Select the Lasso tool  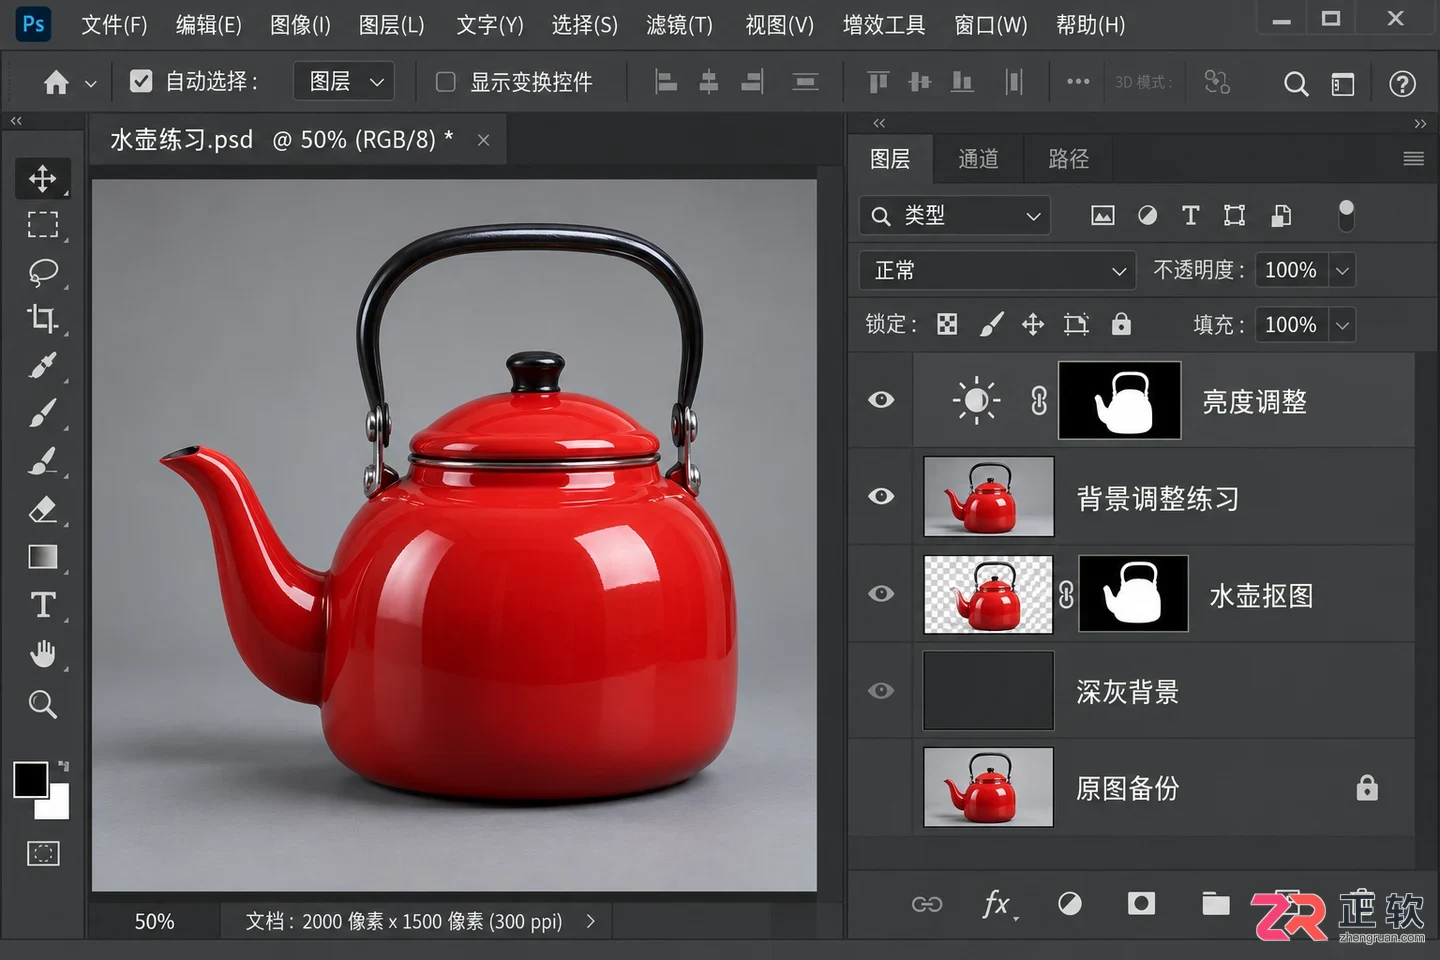click(43, 272)
